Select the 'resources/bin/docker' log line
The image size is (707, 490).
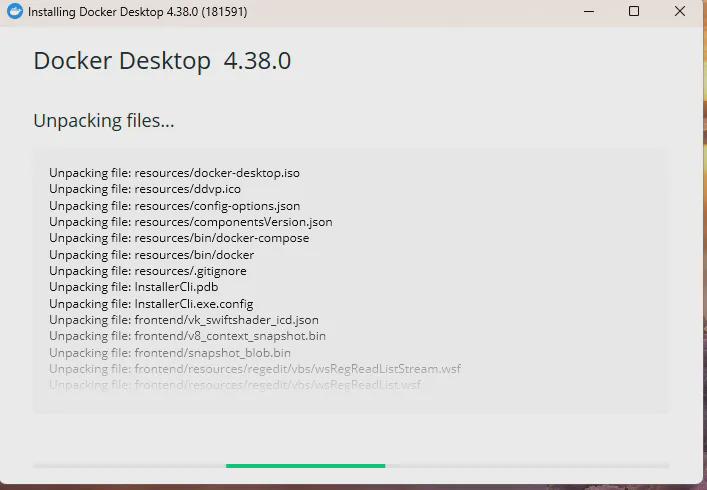[x=152, y=255]
